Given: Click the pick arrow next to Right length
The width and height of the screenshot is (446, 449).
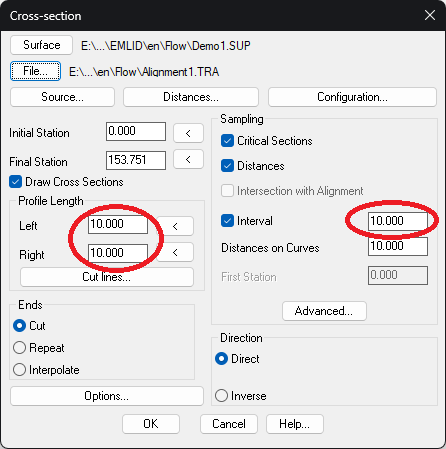Looking at the screenshot, I should (x=175, y=253).
